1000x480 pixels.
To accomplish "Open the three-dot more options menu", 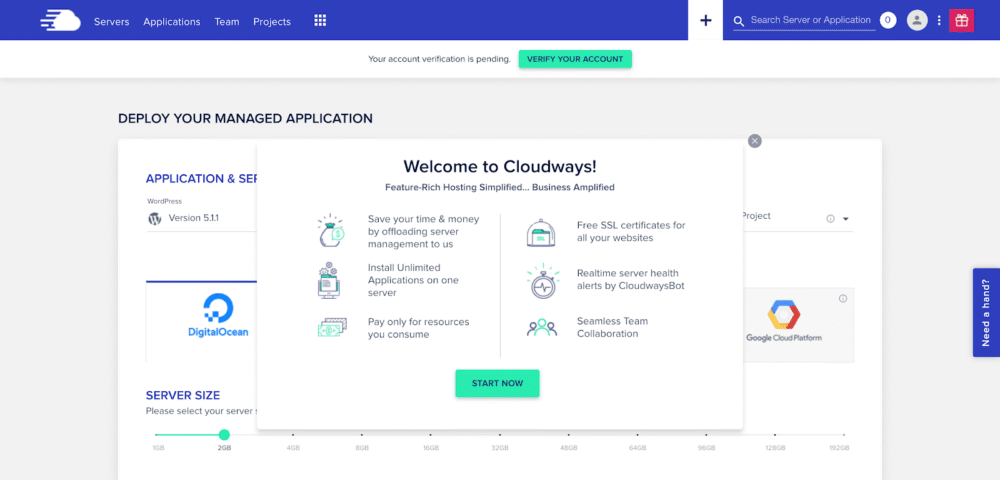I will click(939, 20).
